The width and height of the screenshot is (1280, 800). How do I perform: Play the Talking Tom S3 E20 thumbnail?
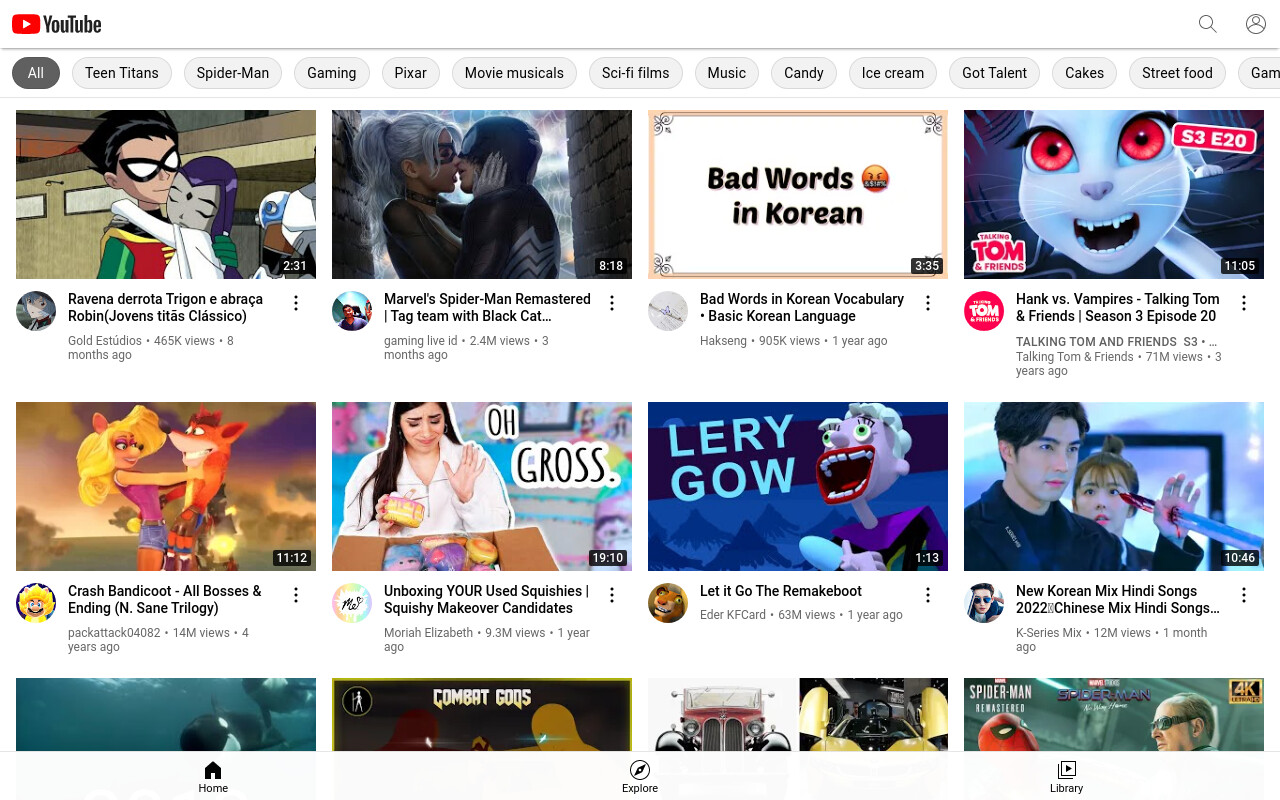(1114, 194)
